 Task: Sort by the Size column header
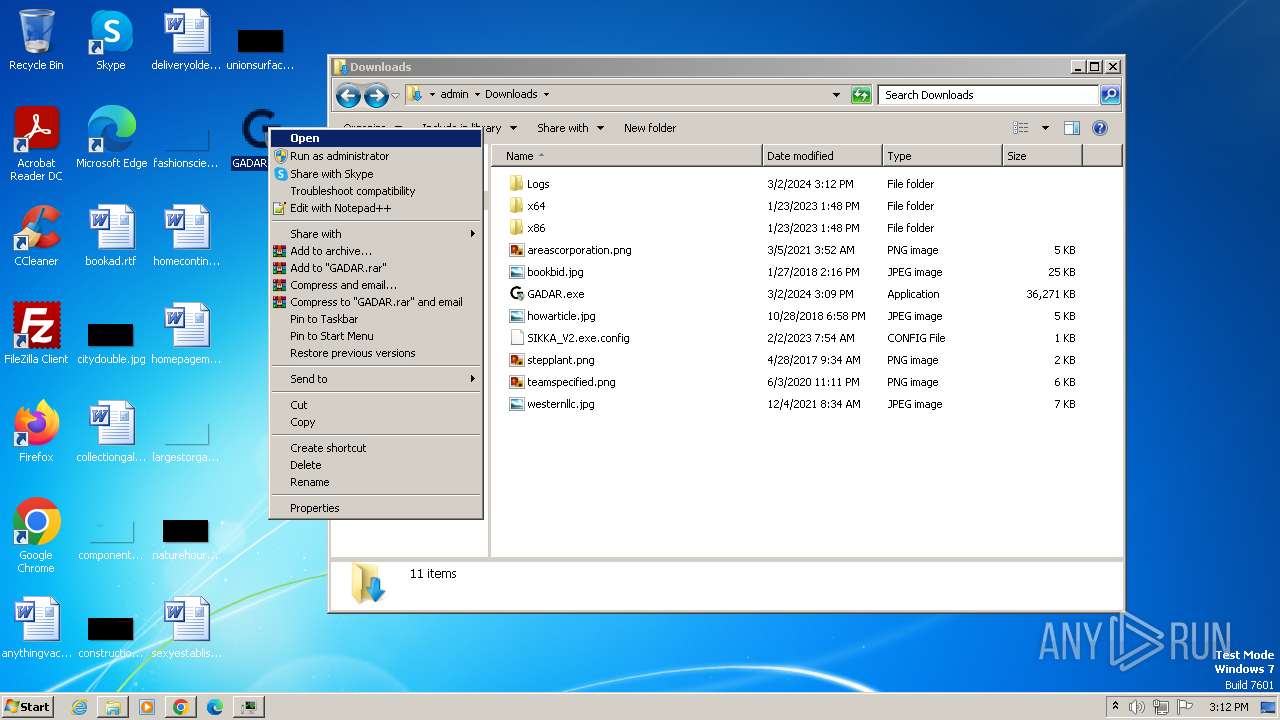tap(1042, 156)
